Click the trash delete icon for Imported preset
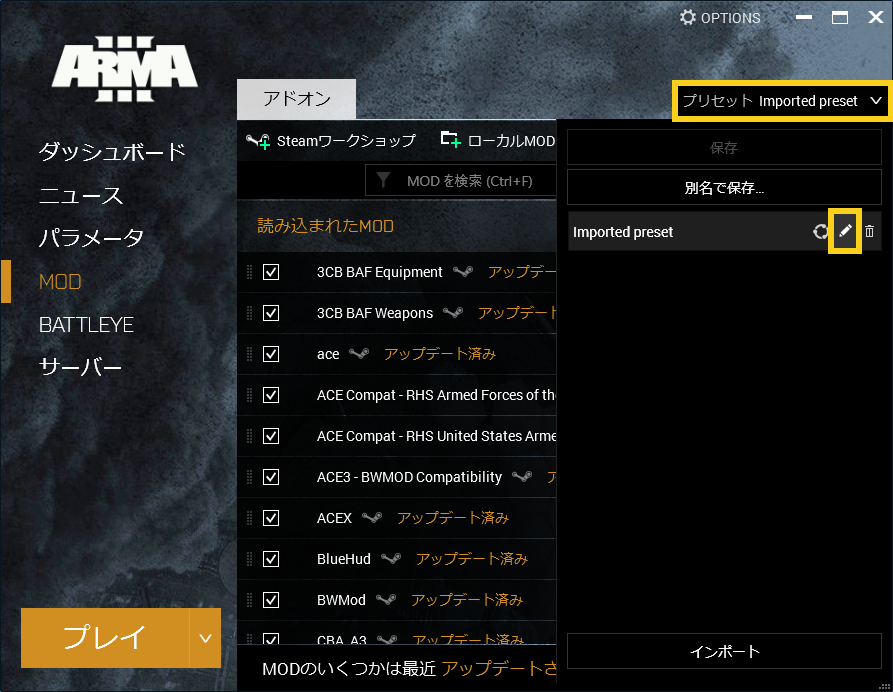This screenshot has height=692, width=893. click(869, 231)
